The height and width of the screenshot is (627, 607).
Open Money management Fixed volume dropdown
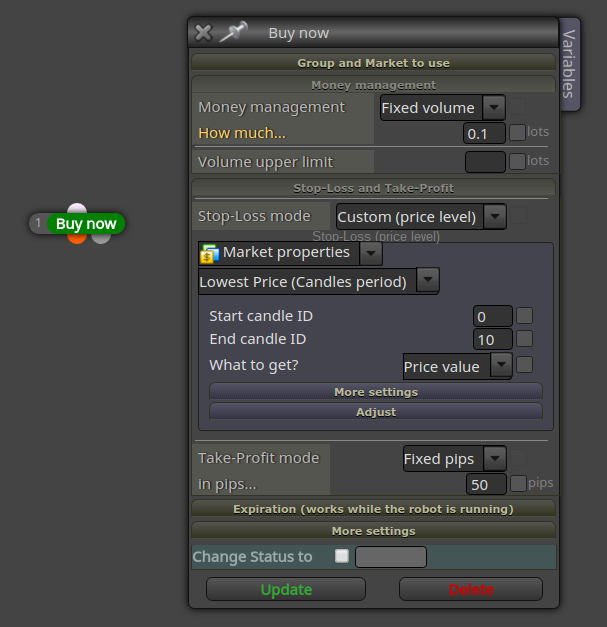(x=443, y=108)
